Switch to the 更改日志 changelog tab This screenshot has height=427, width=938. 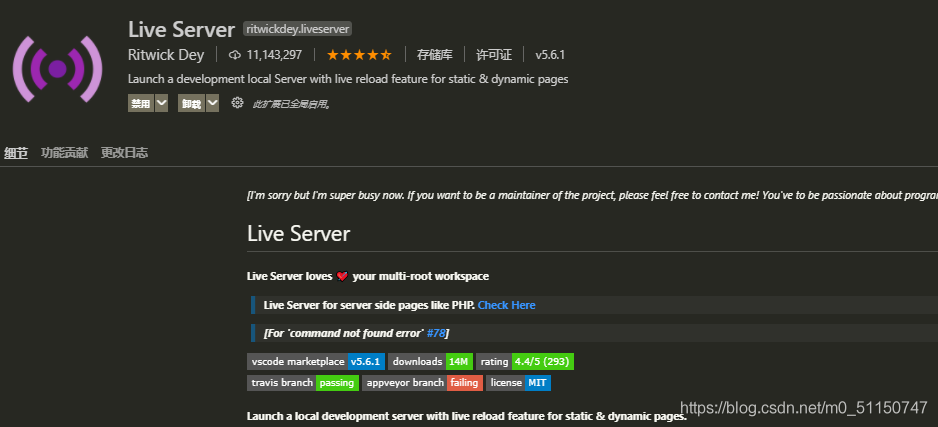pyautogui.click(x=124, y=152)
